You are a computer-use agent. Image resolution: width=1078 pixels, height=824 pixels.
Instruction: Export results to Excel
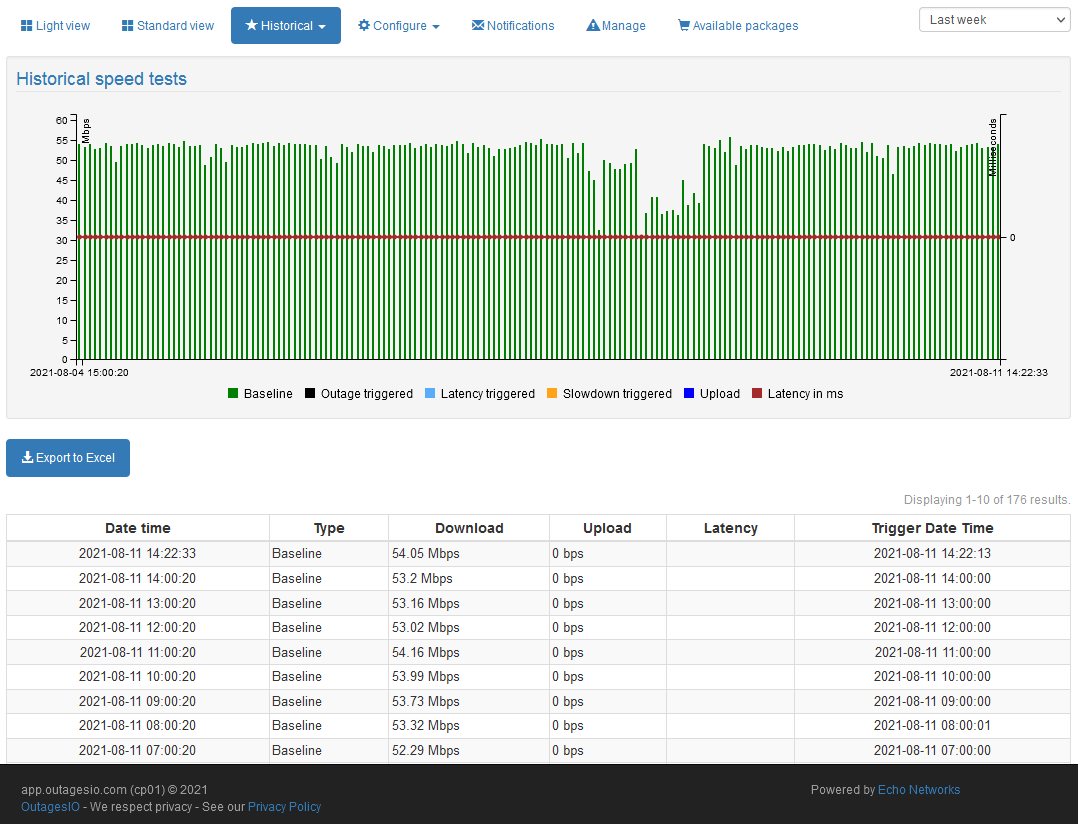(68, 458)
